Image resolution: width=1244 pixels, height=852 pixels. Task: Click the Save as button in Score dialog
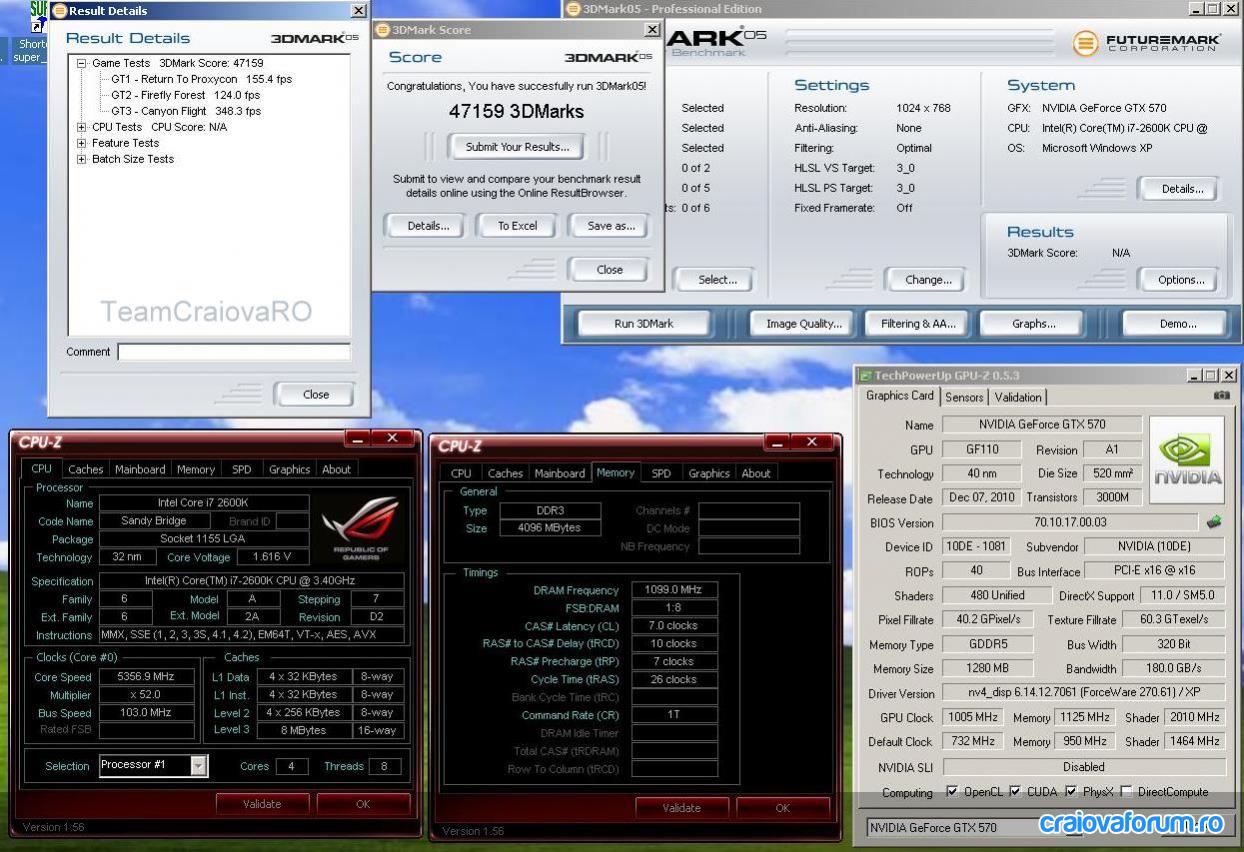point(611,226)
